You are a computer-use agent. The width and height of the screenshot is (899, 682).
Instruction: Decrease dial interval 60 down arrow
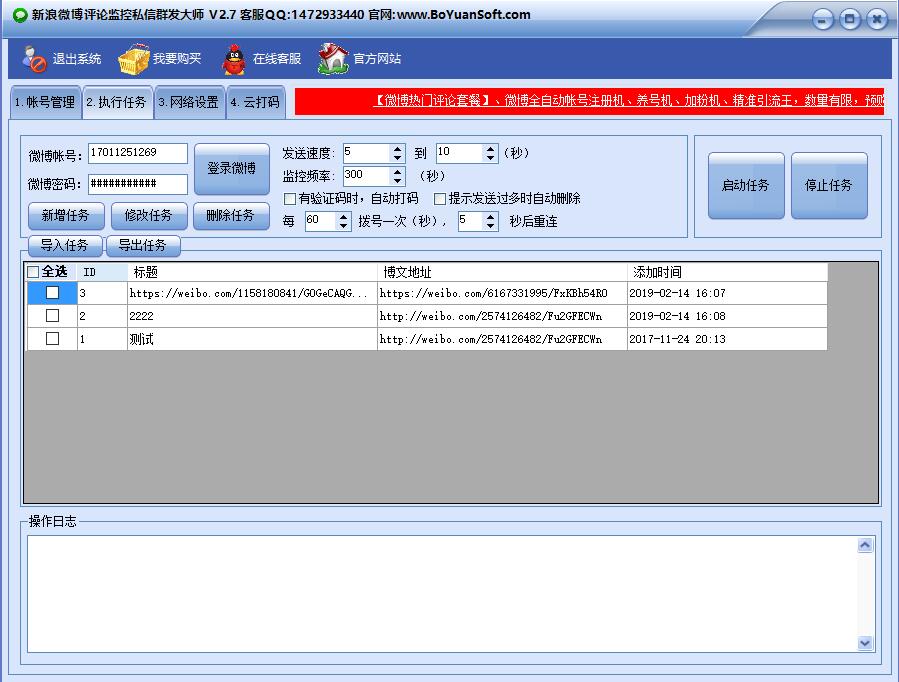343,226
